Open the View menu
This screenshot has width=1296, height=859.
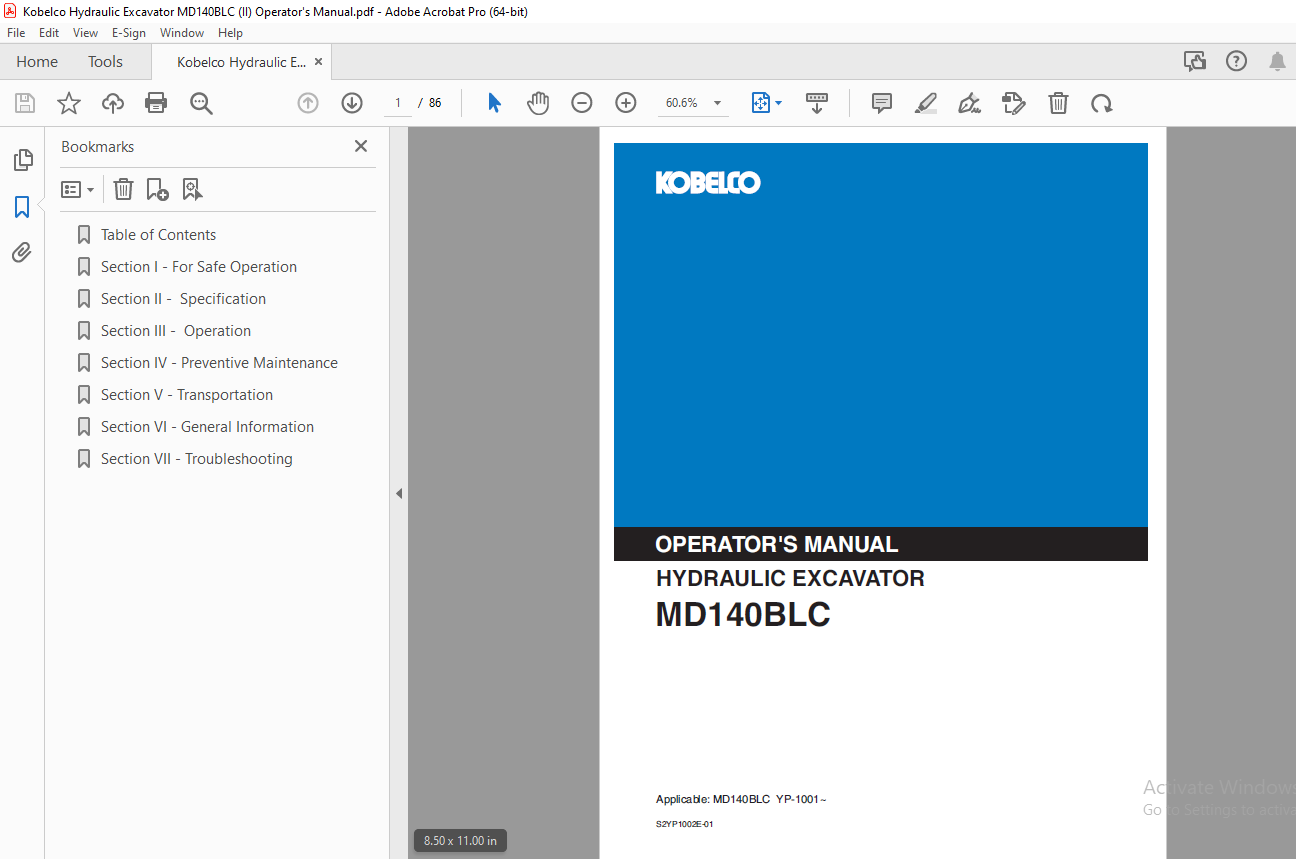click(85, 33)
